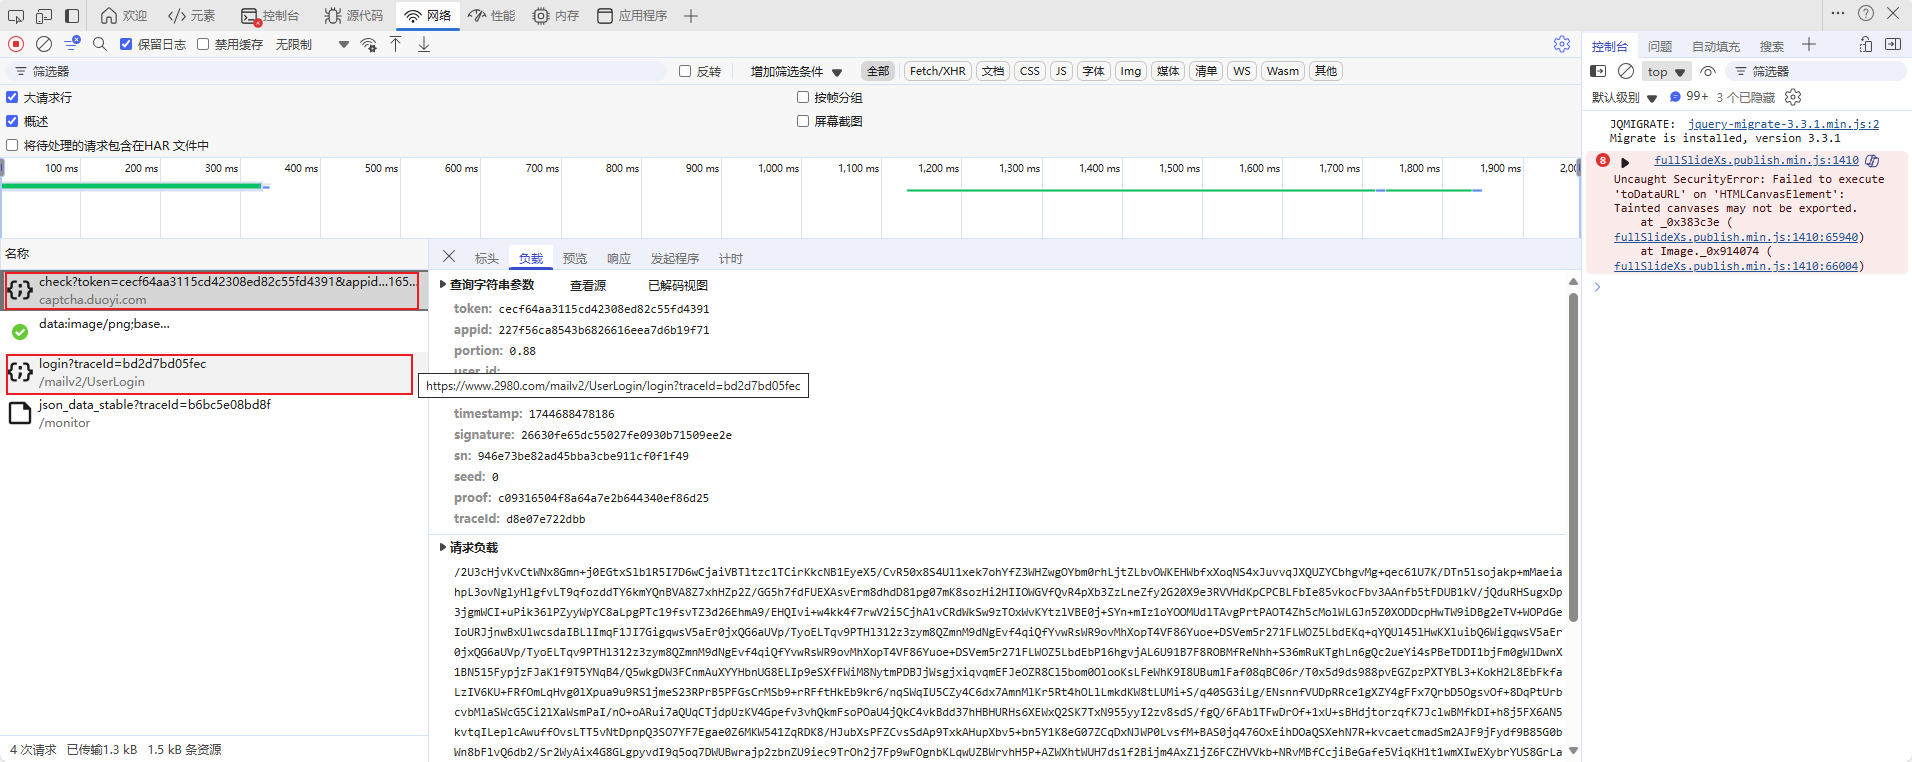Click 已解码视图 button

coord(678,285)
